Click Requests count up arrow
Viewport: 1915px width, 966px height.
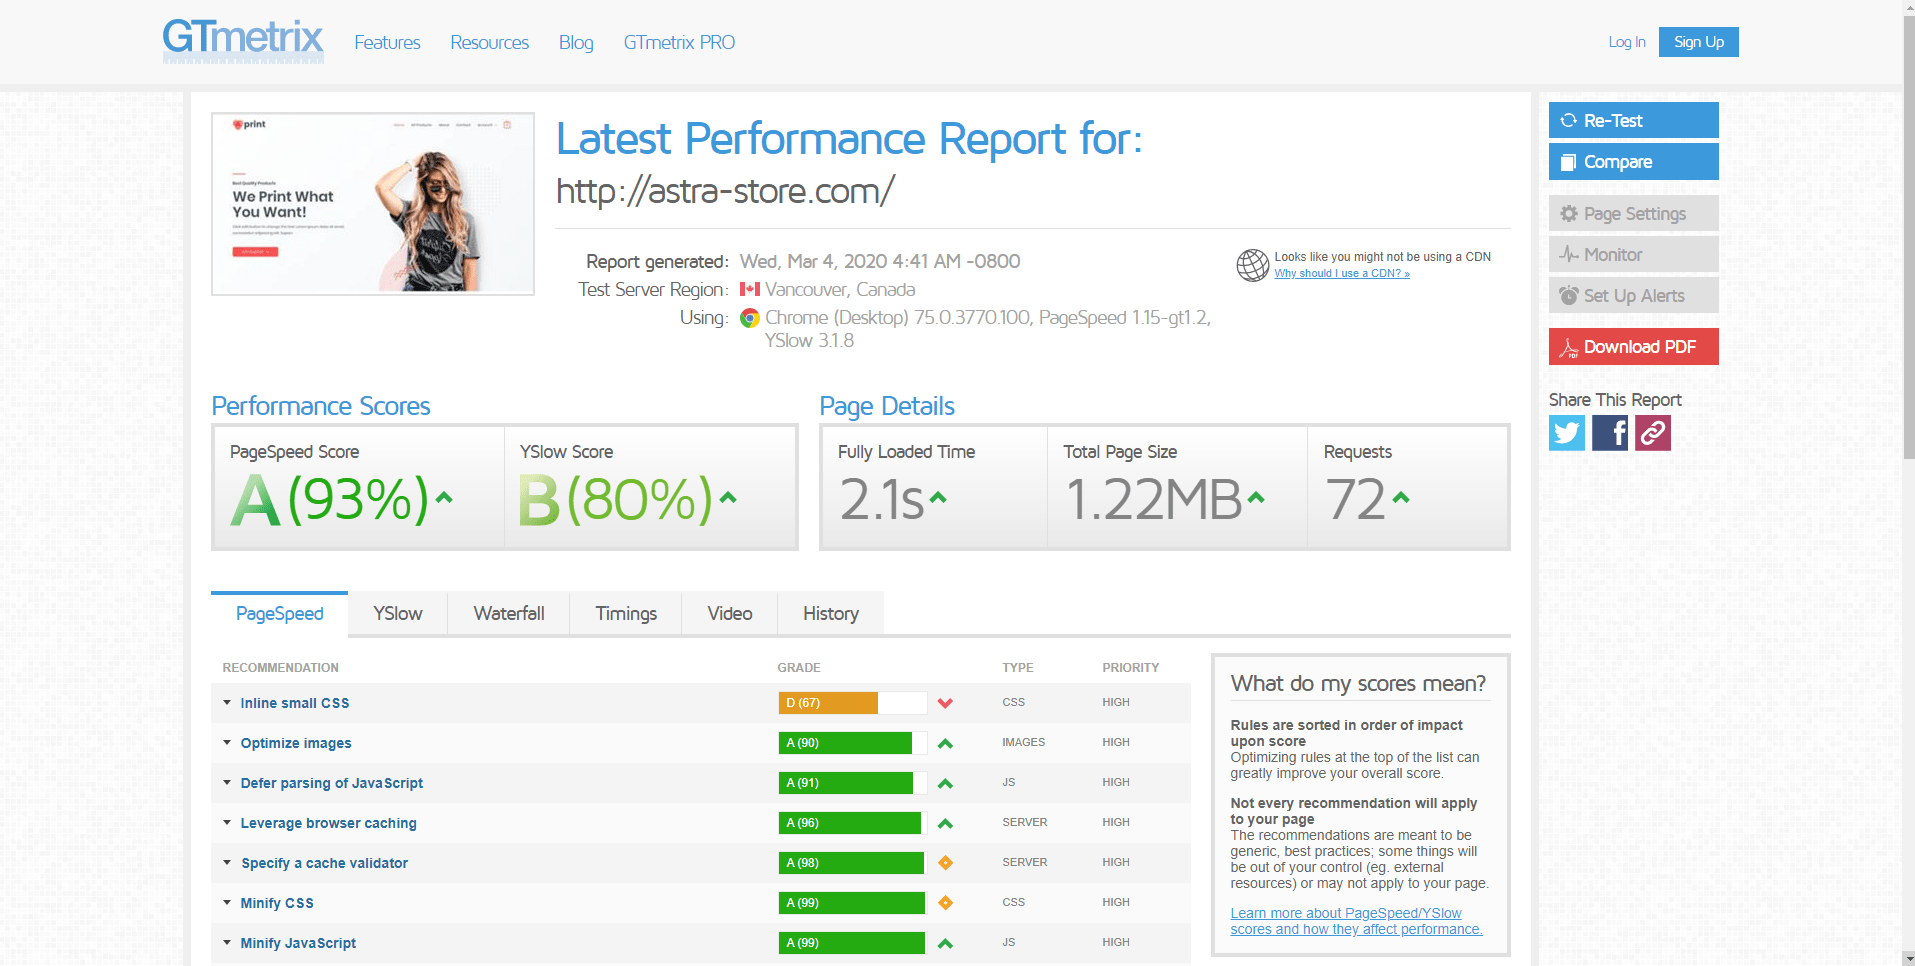coord(1401,497)
